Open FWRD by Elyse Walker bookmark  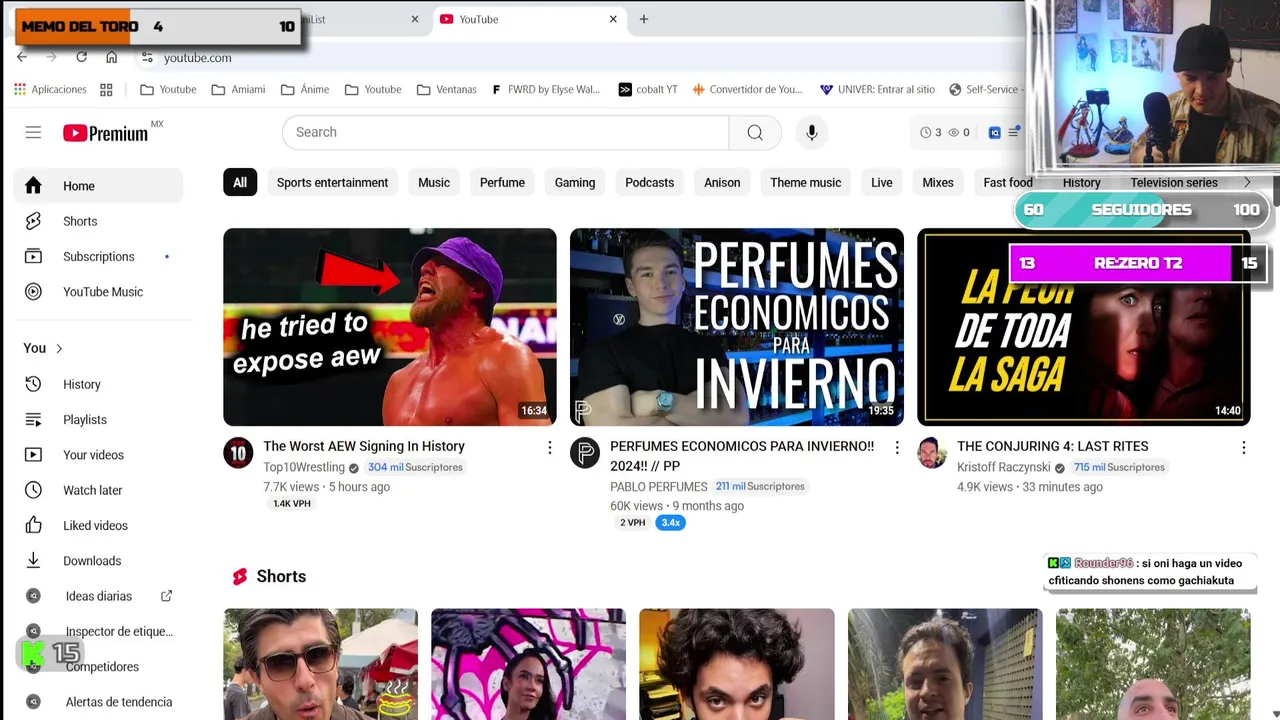pos(546,89)
